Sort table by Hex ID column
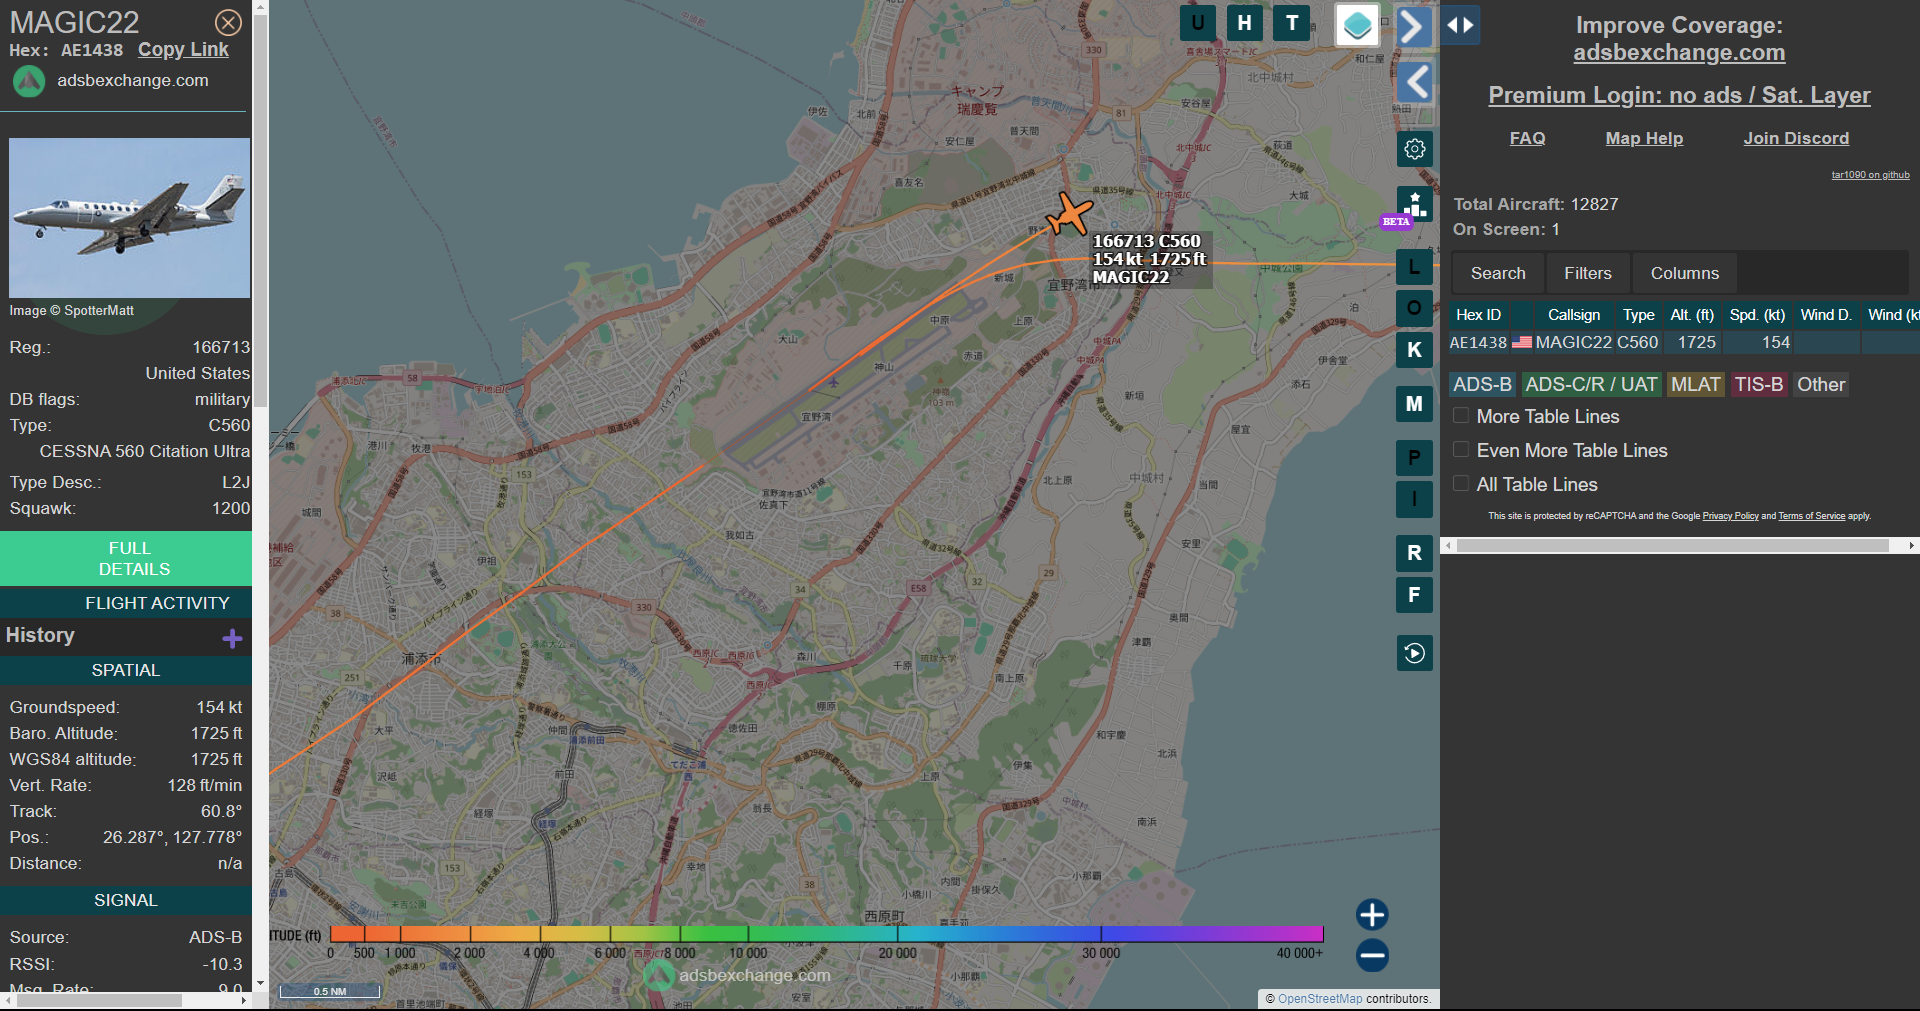This screenshot has height=1011, width=1920. pos(1478,315)
